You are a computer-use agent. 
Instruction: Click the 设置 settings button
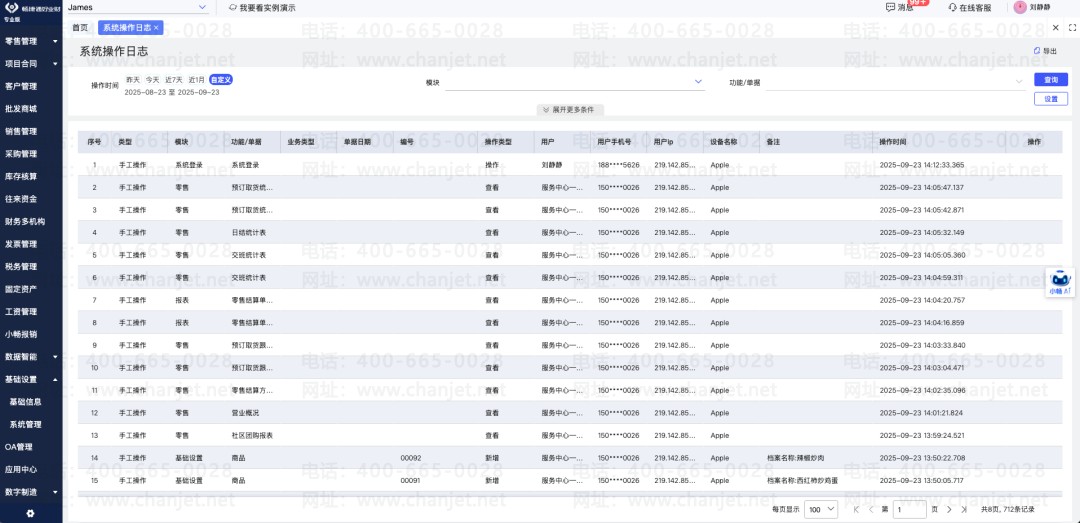pyautogui.click(x=1050, y=99)
